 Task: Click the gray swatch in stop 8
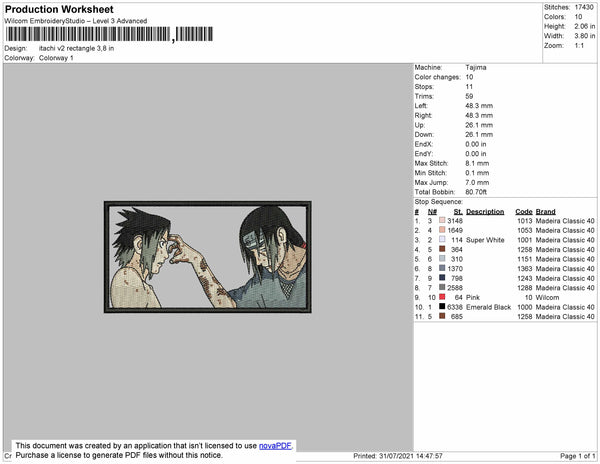pyautogui.click(x=442, y=287)
